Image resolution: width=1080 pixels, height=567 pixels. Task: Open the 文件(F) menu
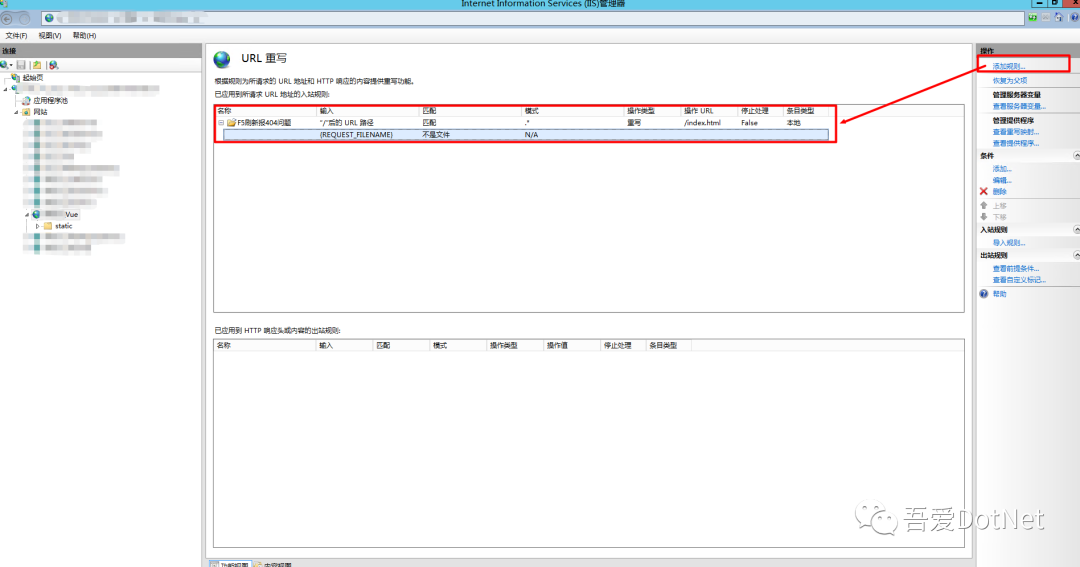(x=17, y=35)
